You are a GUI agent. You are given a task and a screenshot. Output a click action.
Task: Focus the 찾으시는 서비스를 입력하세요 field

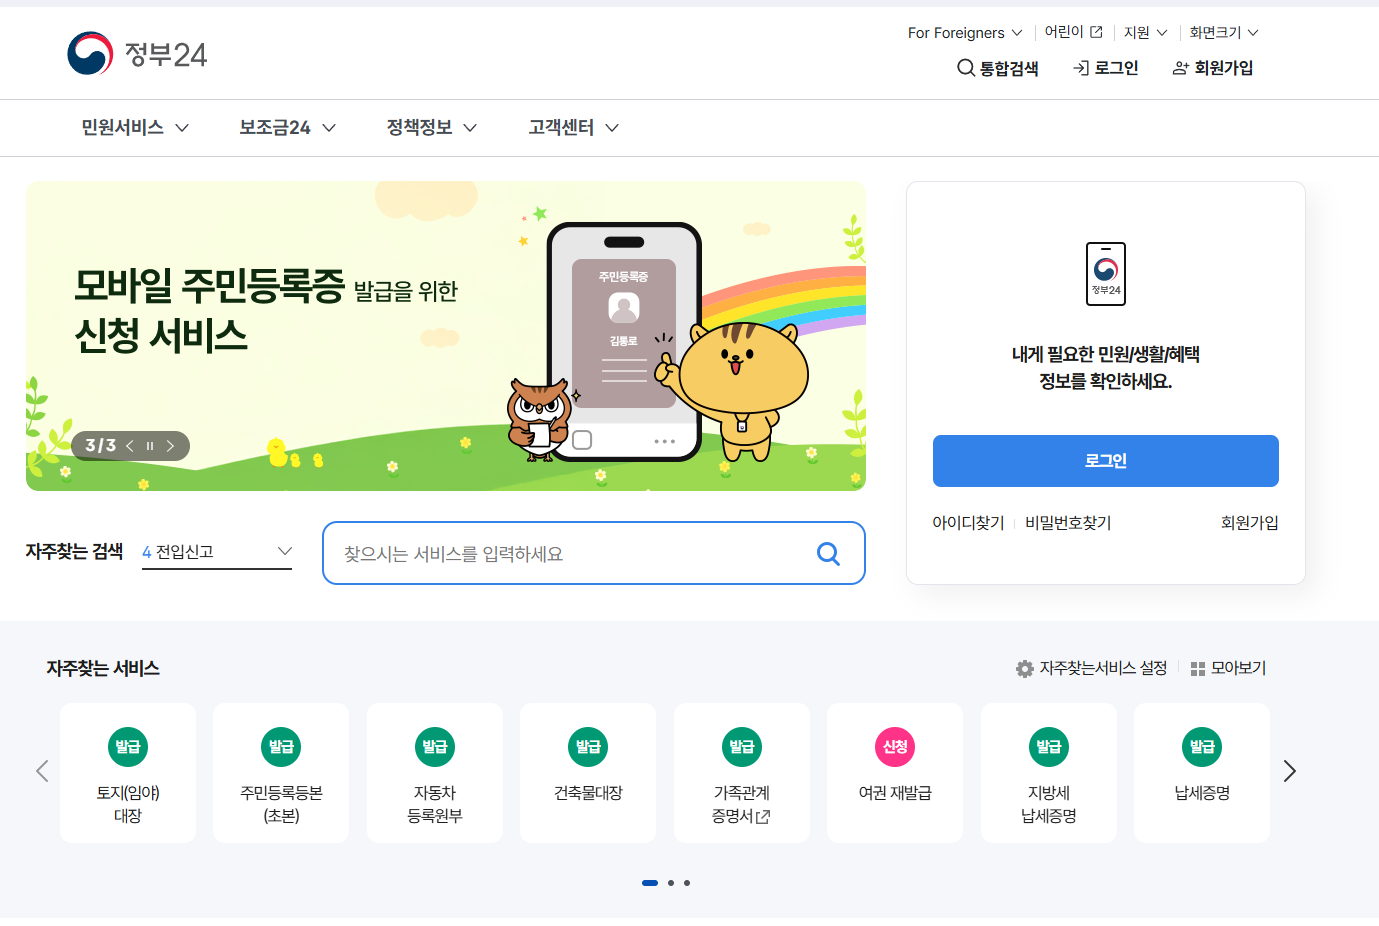pyautogui.click(x=577, y=553)
